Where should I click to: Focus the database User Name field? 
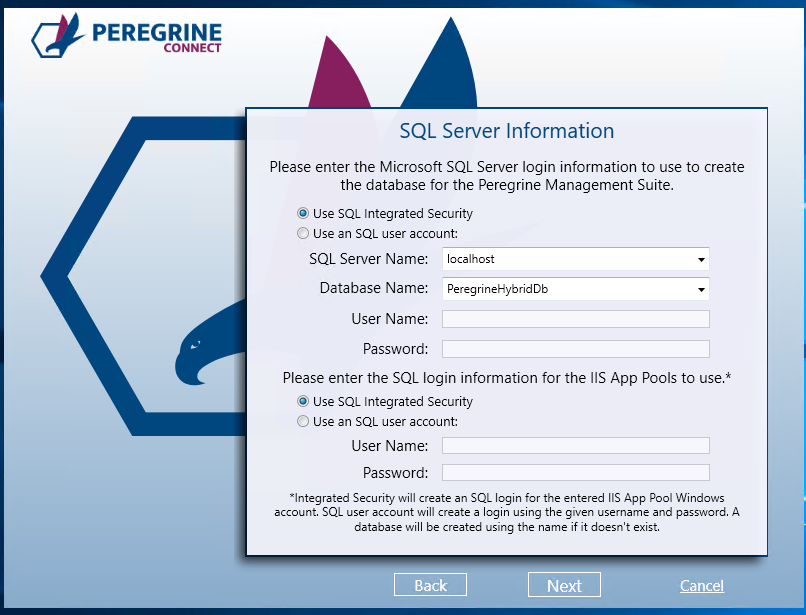[576, 319]
